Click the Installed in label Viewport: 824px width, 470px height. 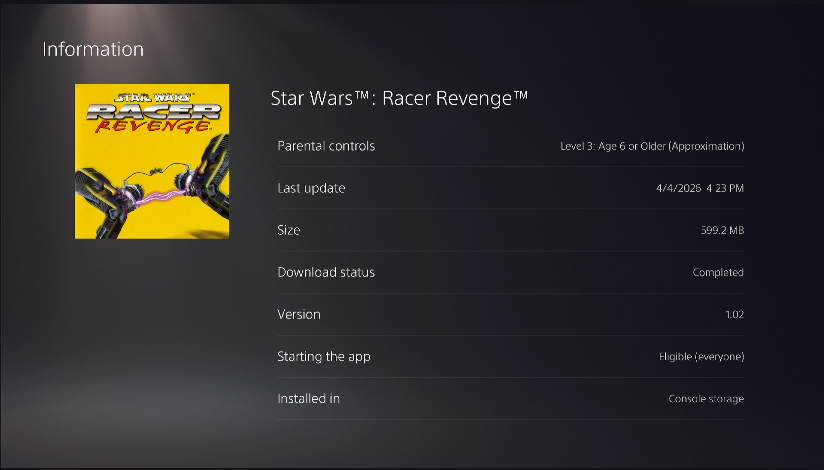(308, 399)
